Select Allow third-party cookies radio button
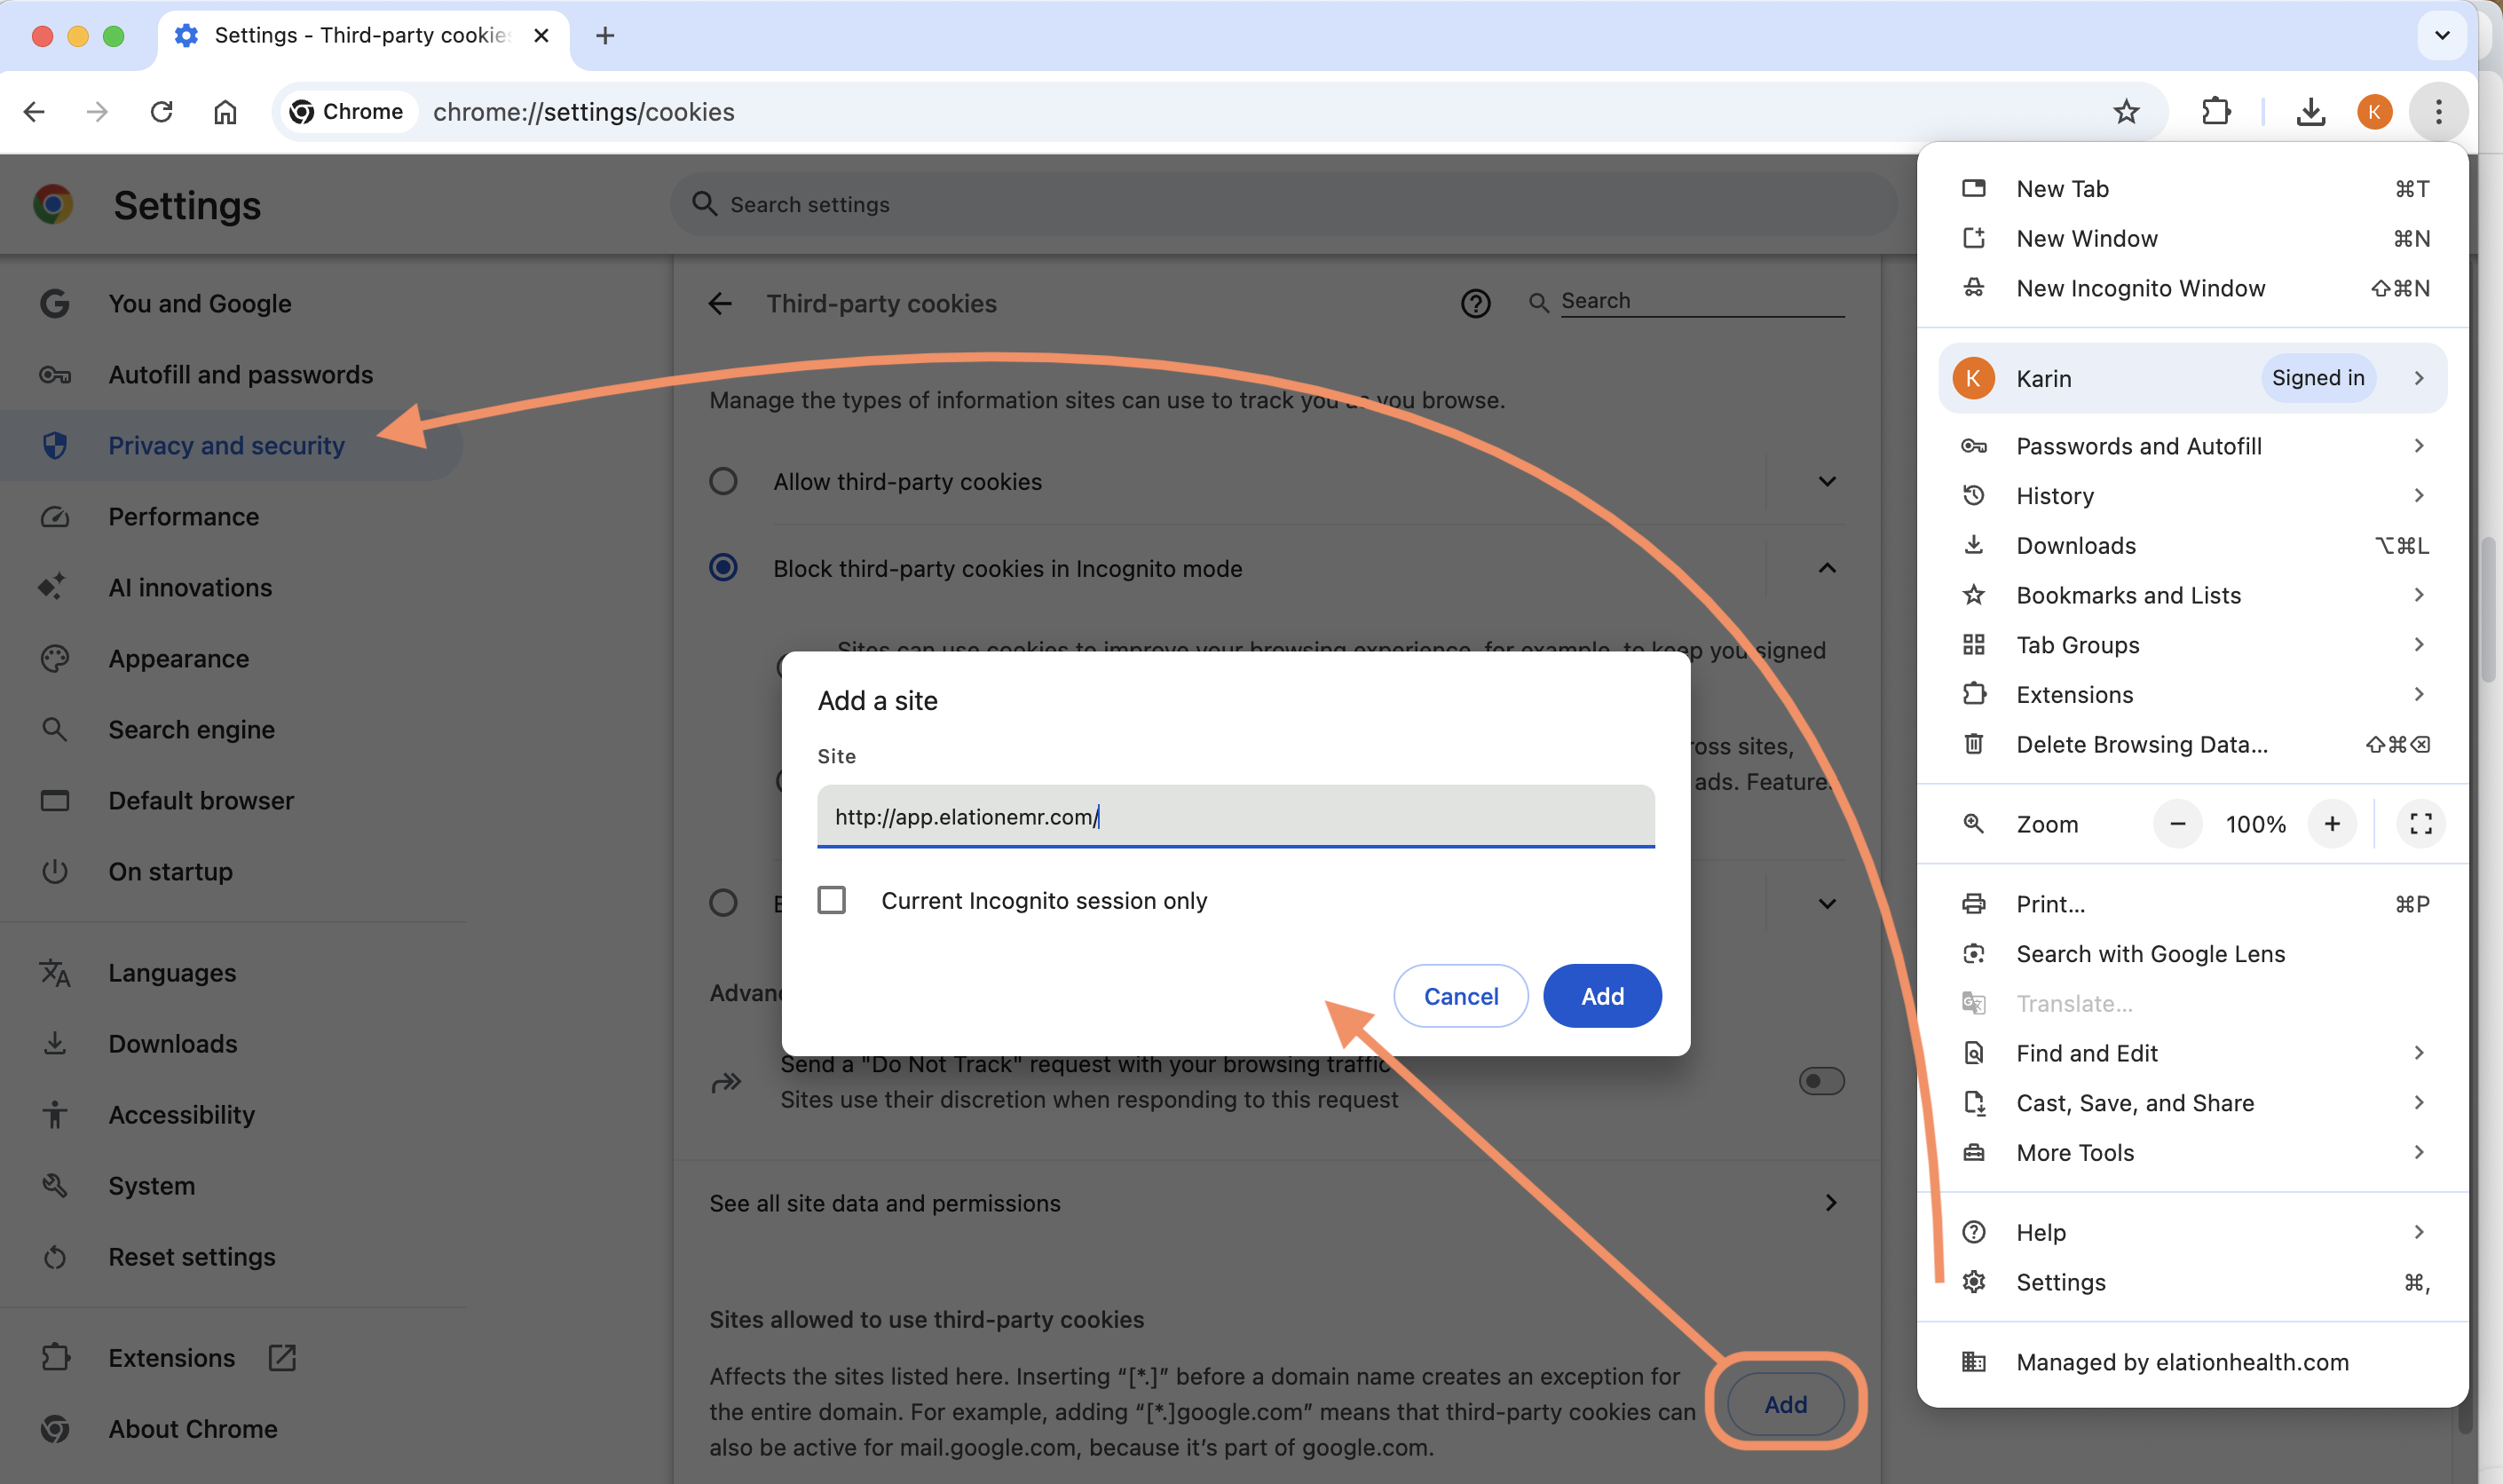Image resolution: width=2503 pixels, height=1484 pixels. [x=723, y=482]
